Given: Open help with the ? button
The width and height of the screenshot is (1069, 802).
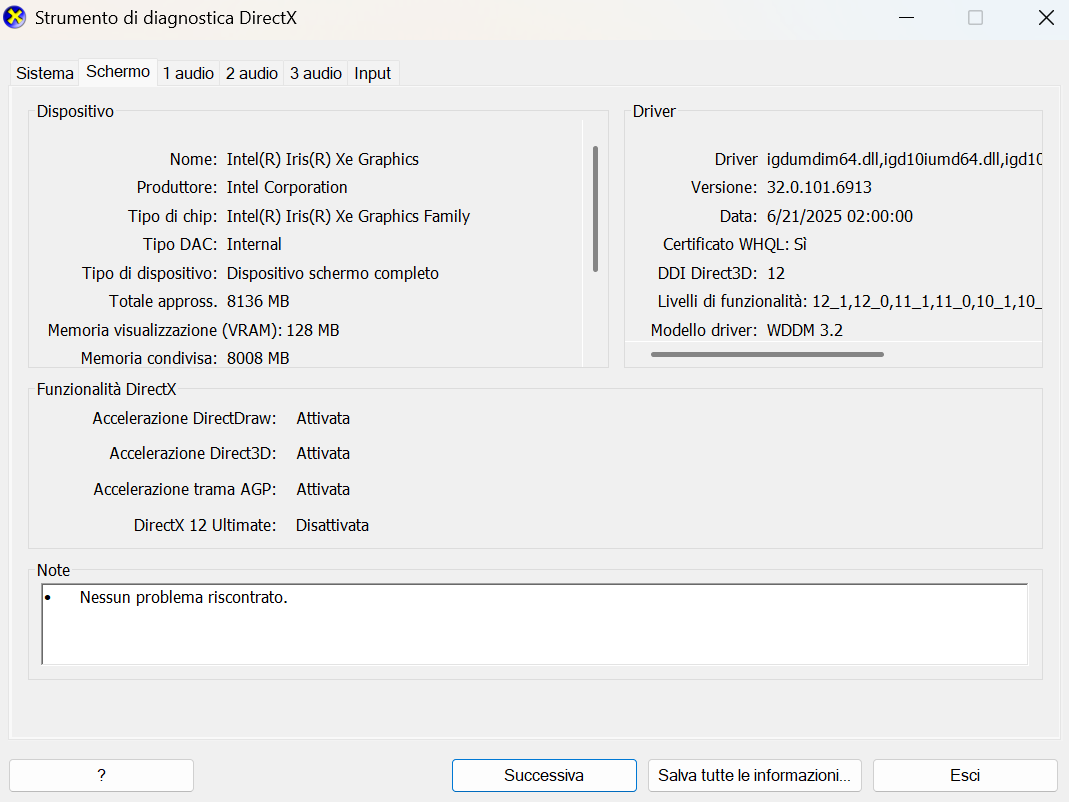Looking at the screenshot, I should coord(102,775).
